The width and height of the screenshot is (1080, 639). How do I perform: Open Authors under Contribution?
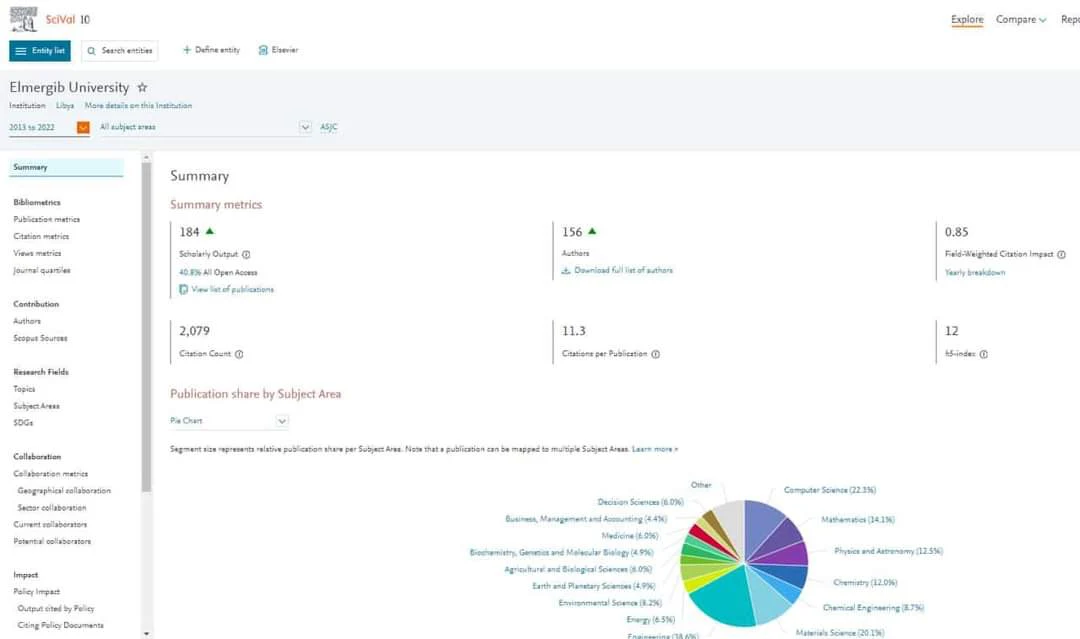tap(27, 321)
